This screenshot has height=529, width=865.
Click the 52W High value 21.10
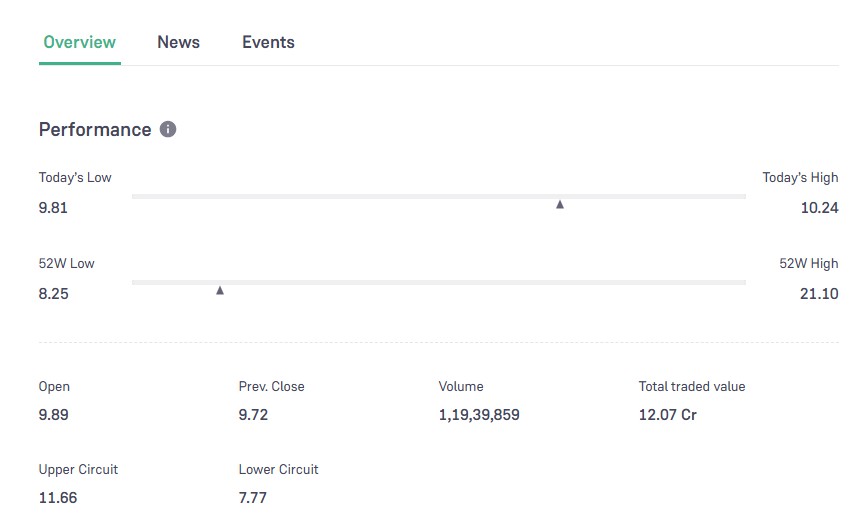(819, 294)
